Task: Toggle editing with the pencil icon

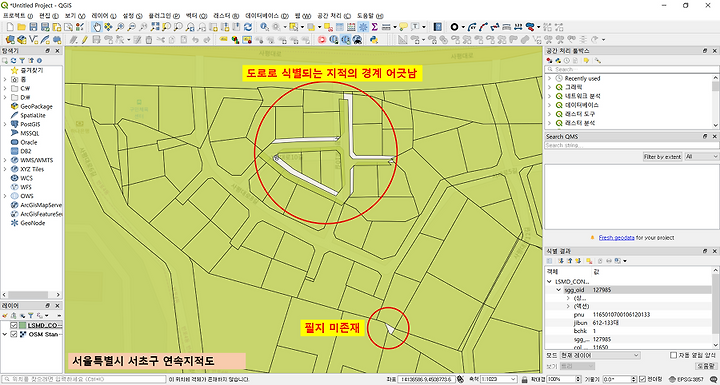Action: pyautogui.click(x=85, y=40)
